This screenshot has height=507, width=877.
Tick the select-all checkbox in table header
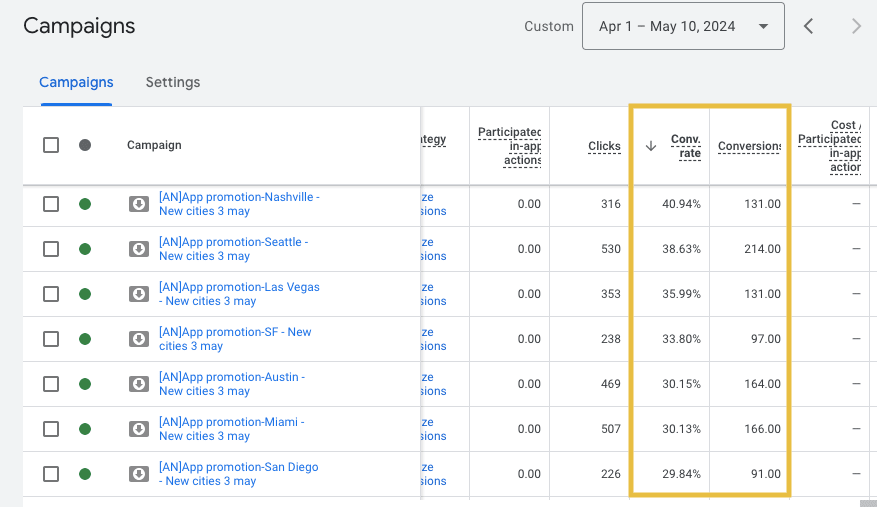point(51,145)
